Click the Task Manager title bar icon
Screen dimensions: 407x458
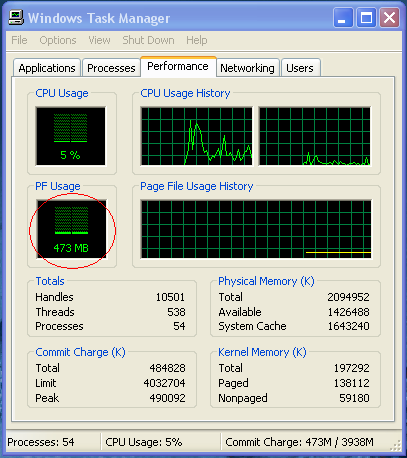pos(16,18)
